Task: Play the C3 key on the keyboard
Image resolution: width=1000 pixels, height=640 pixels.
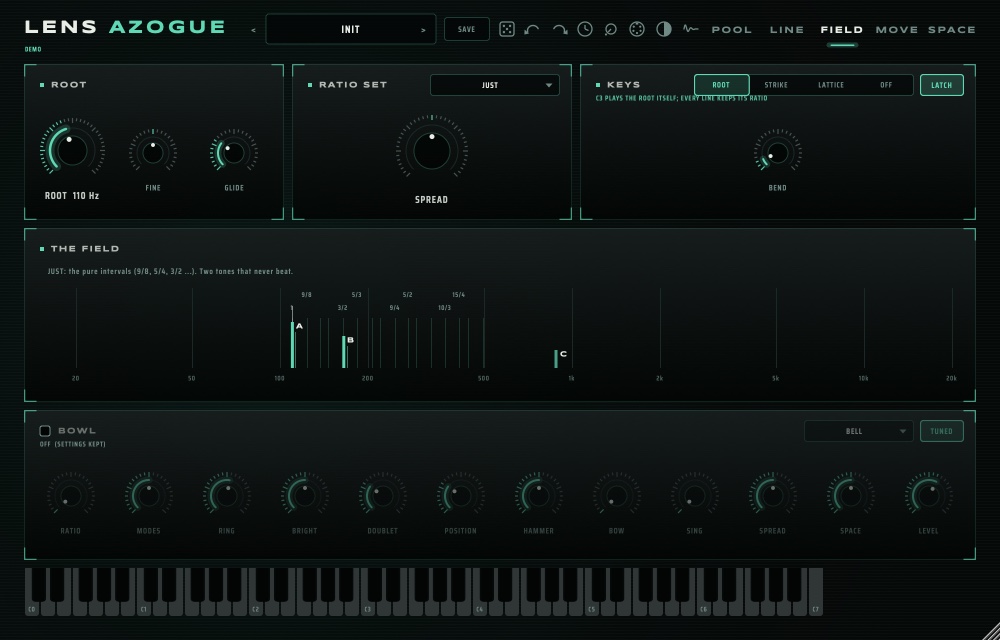Action: click(x=369, y=607)
